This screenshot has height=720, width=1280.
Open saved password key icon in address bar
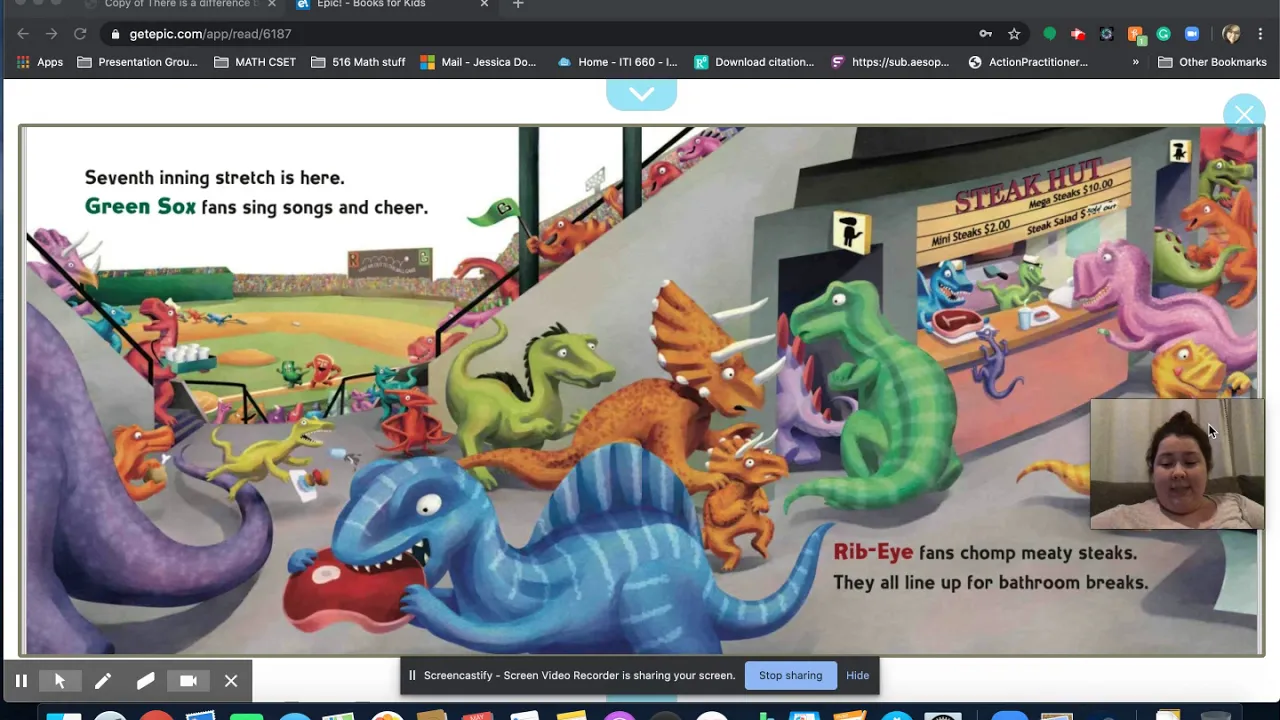986,34
